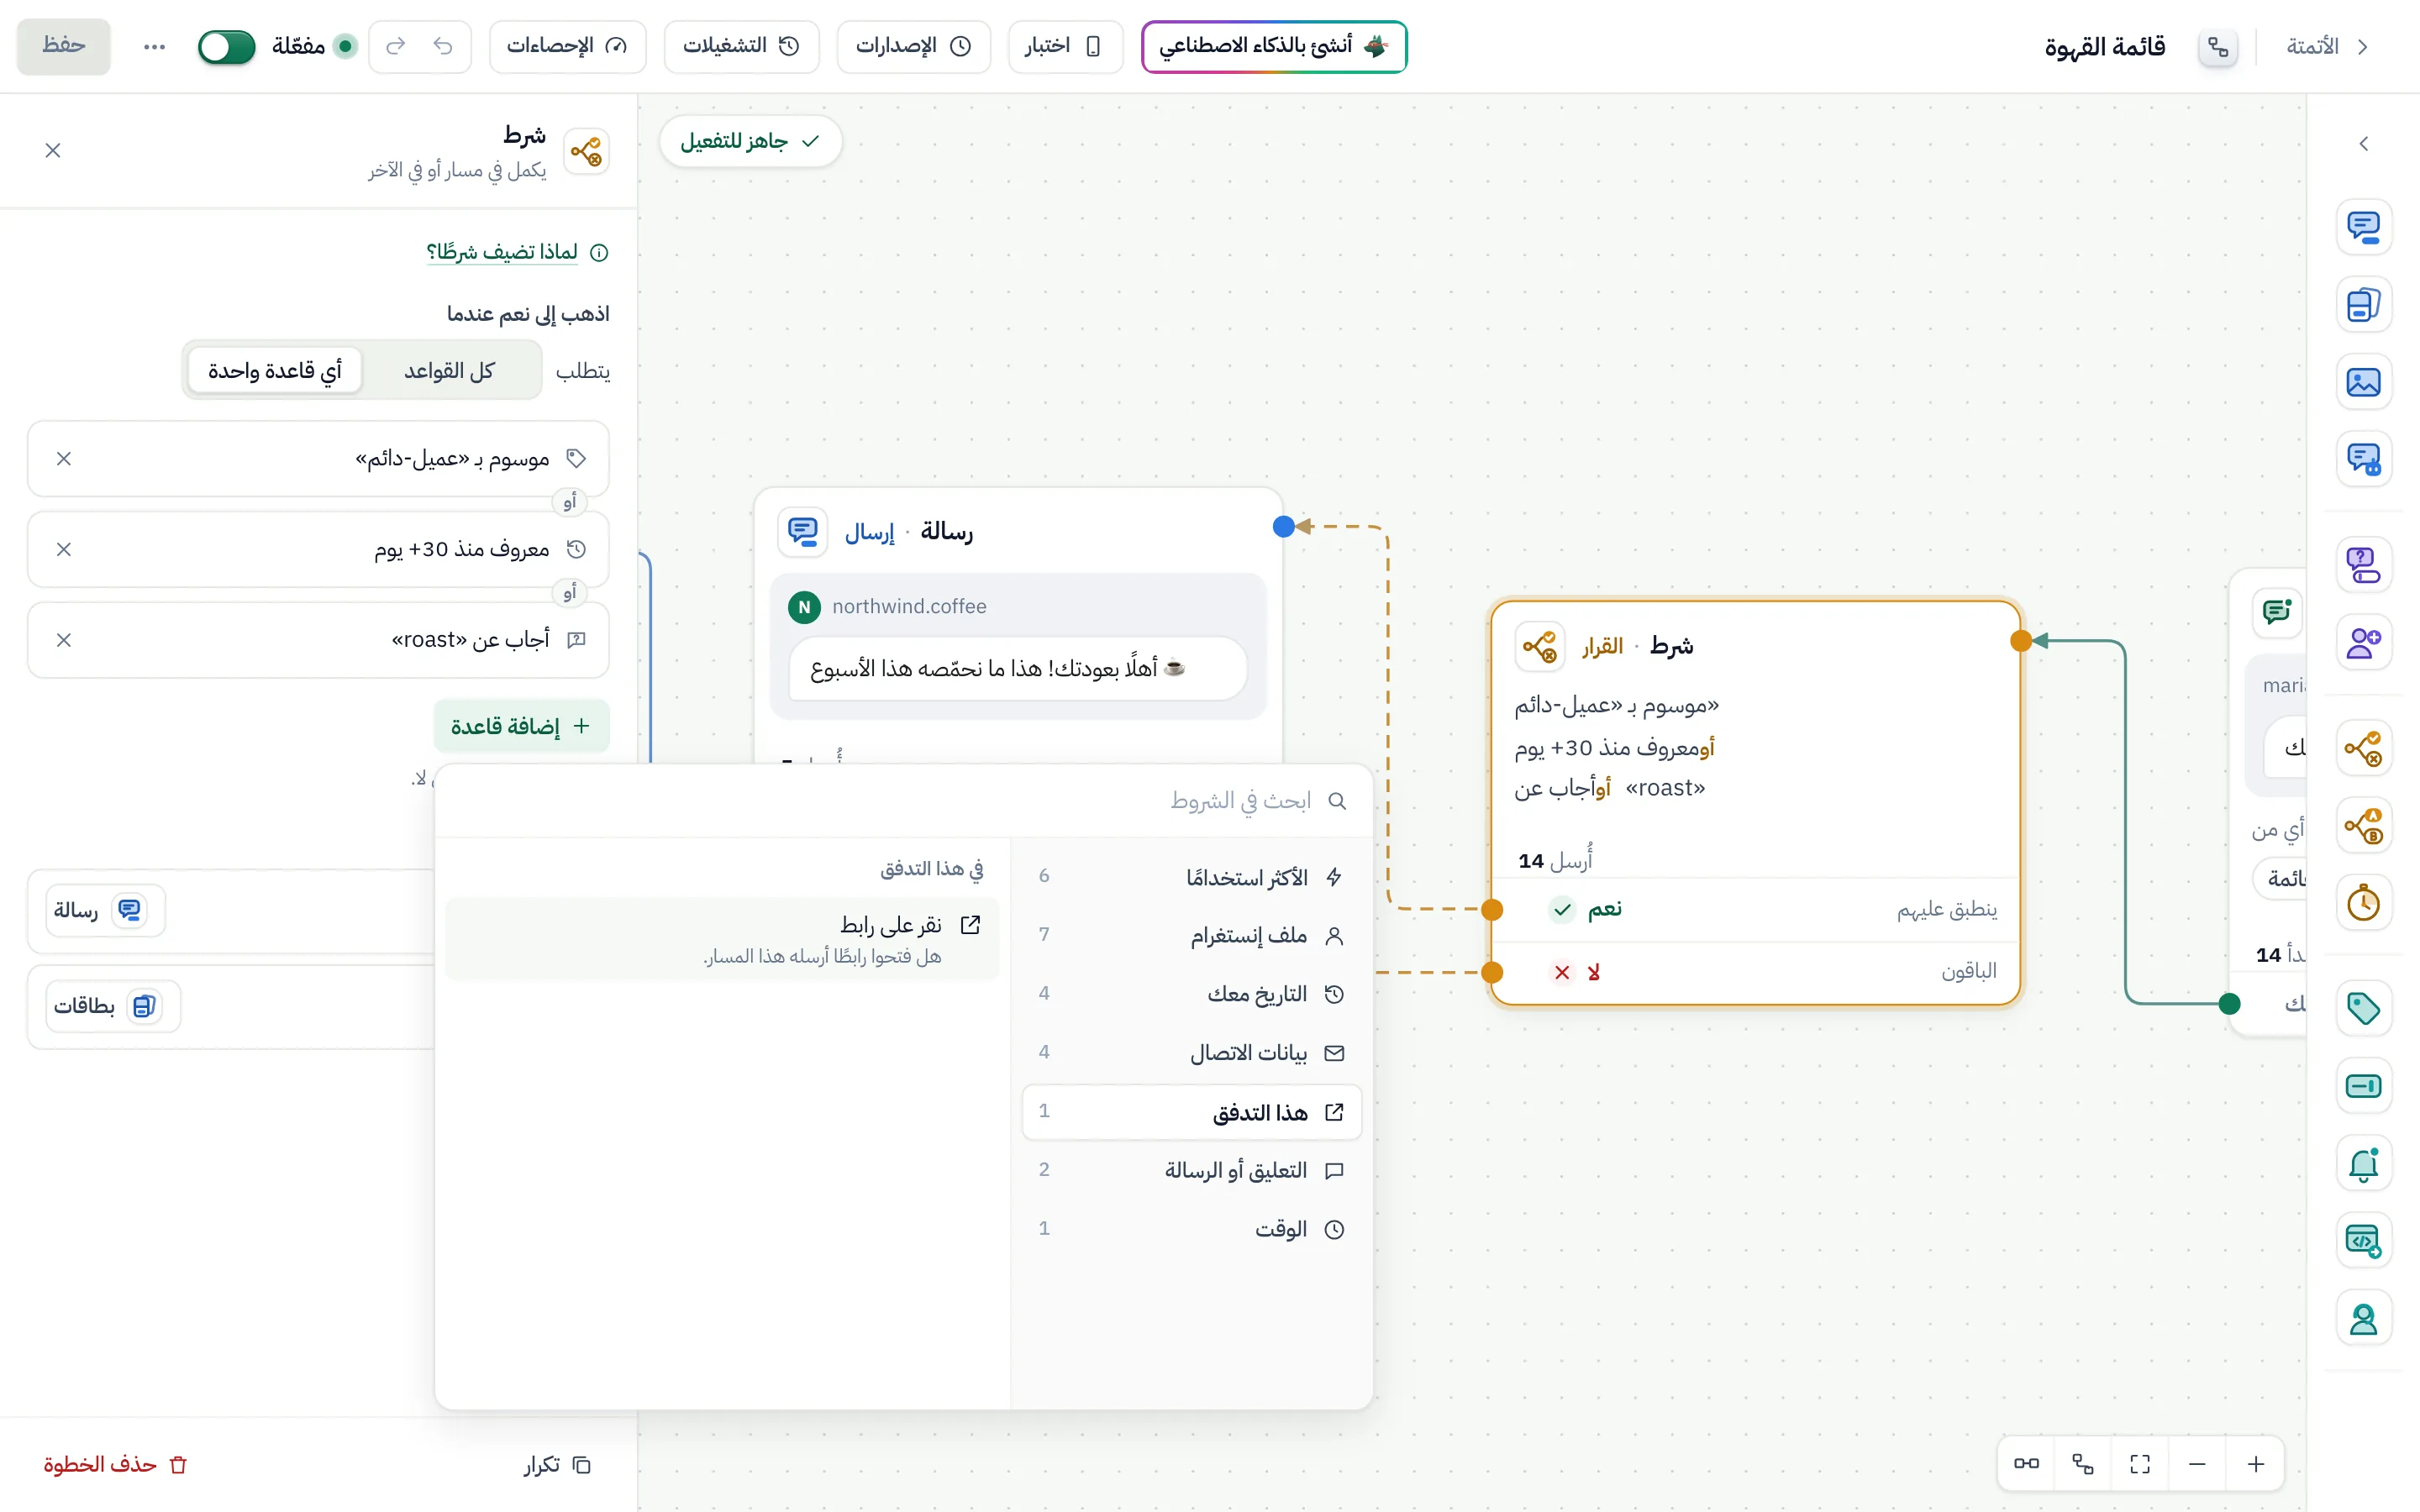
Task: Add a notification bell block from sidebar
Action: coord(2363,1165)
